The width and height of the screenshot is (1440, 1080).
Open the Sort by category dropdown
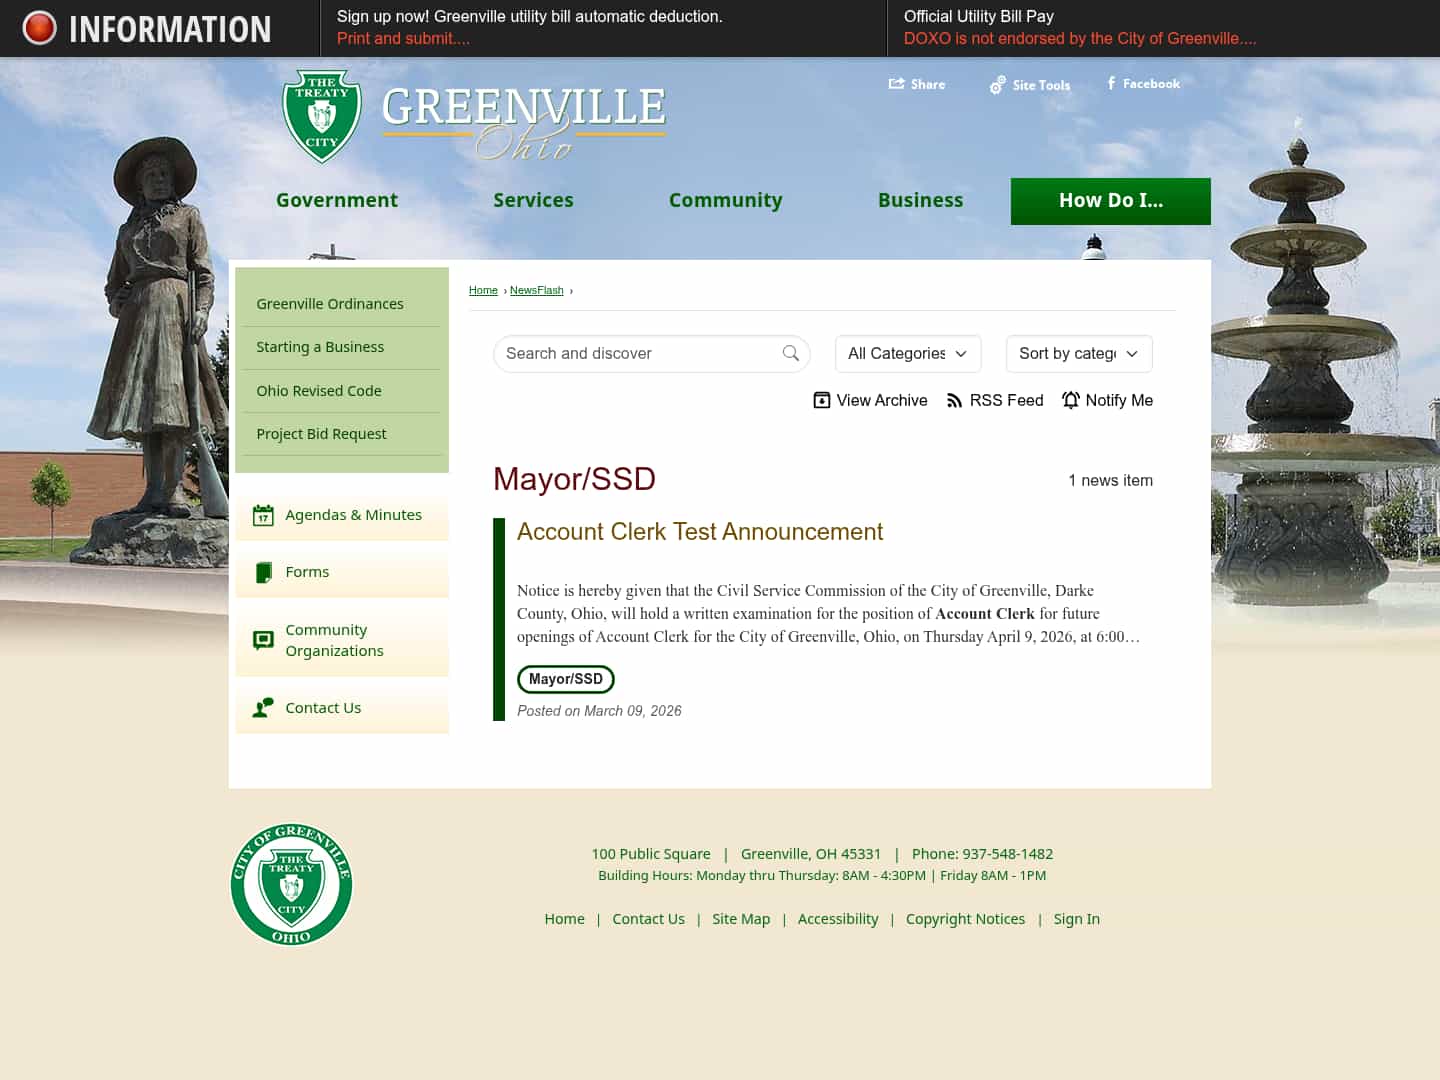click(x=1078, y=354)
